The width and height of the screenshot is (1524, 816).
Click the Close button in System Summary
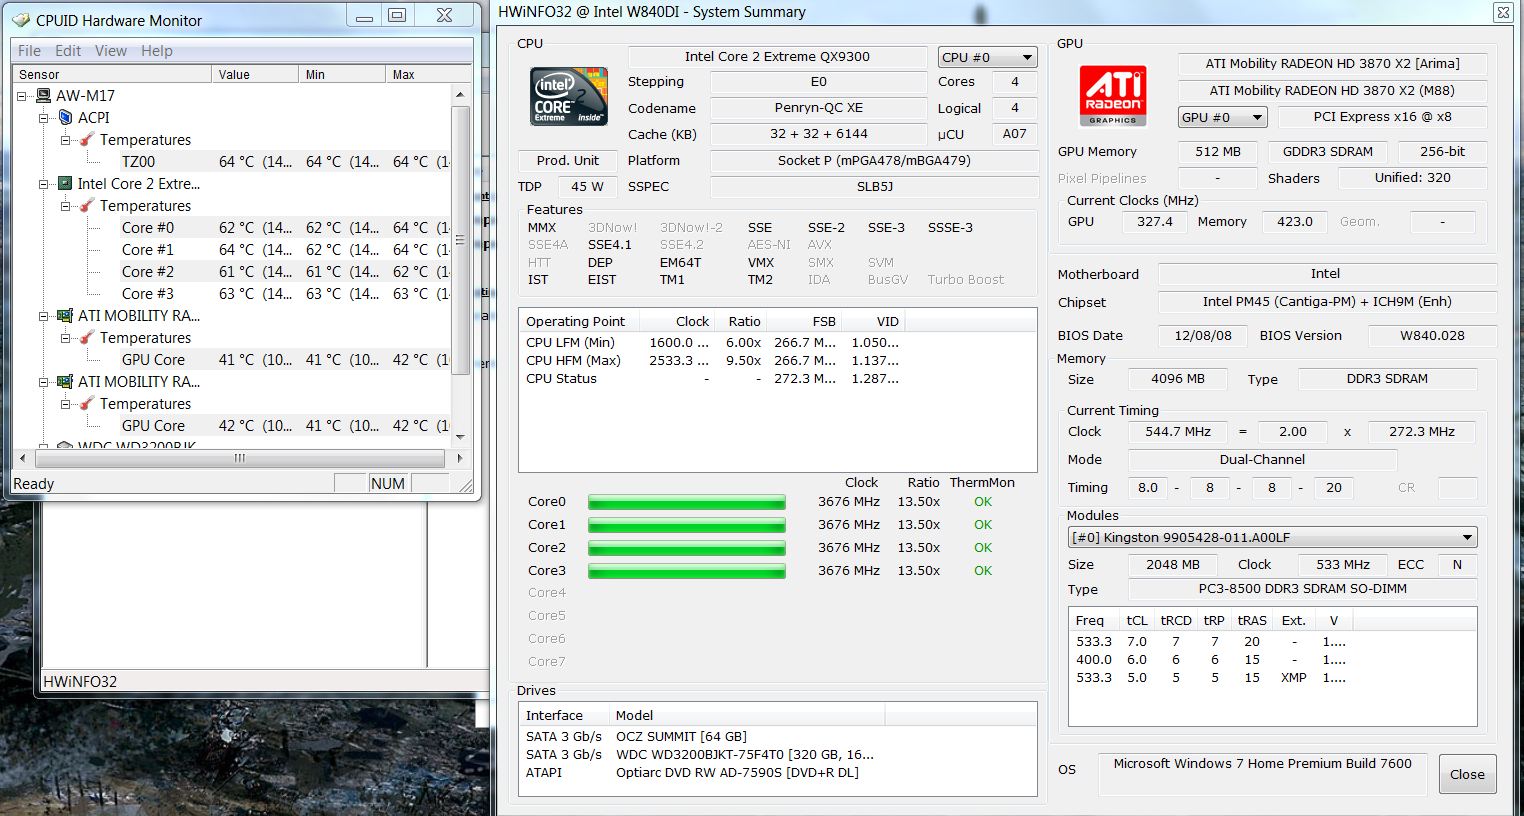click(1467, 774)
